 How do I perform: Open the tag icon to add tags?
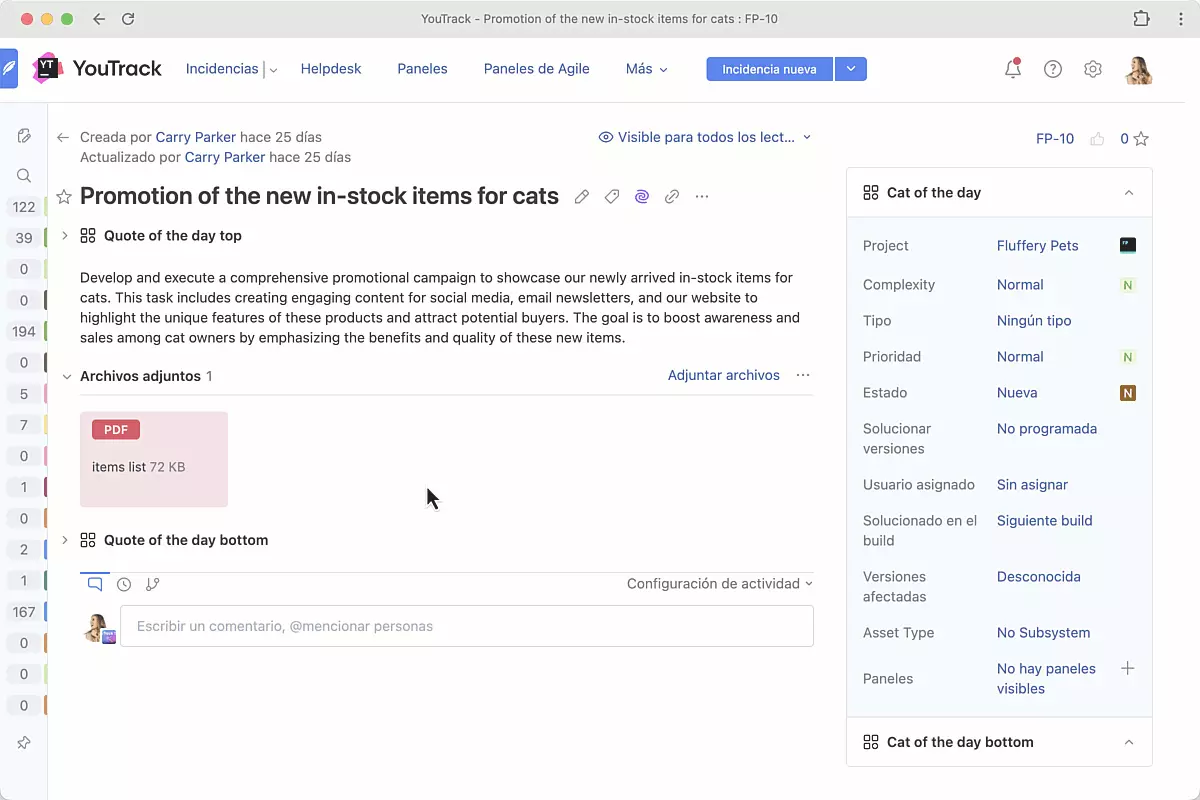(612, 197)
